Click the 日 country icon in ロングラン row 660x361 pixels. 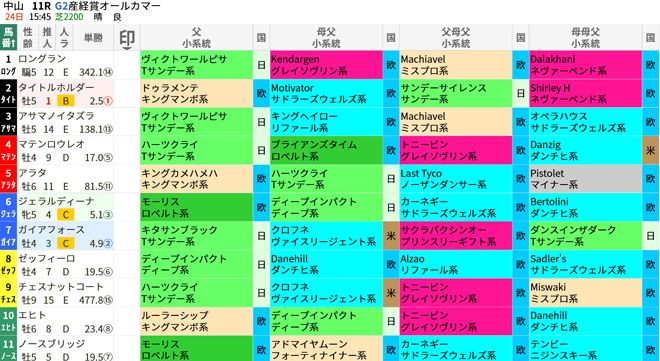tap(261, 65)
